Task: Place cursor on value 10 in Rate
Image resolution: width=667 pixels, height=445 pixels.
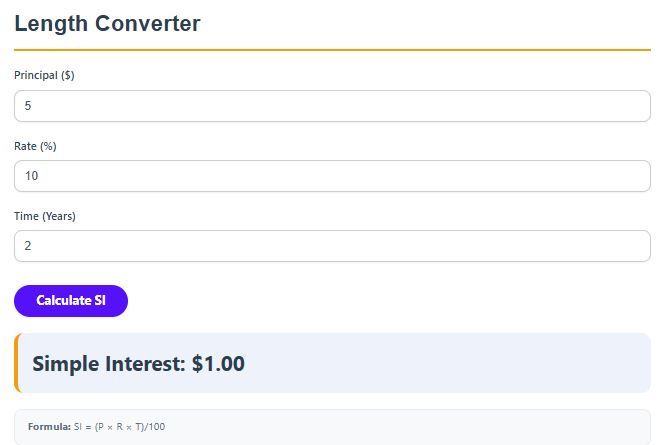Action: click(x=31, y=176)
